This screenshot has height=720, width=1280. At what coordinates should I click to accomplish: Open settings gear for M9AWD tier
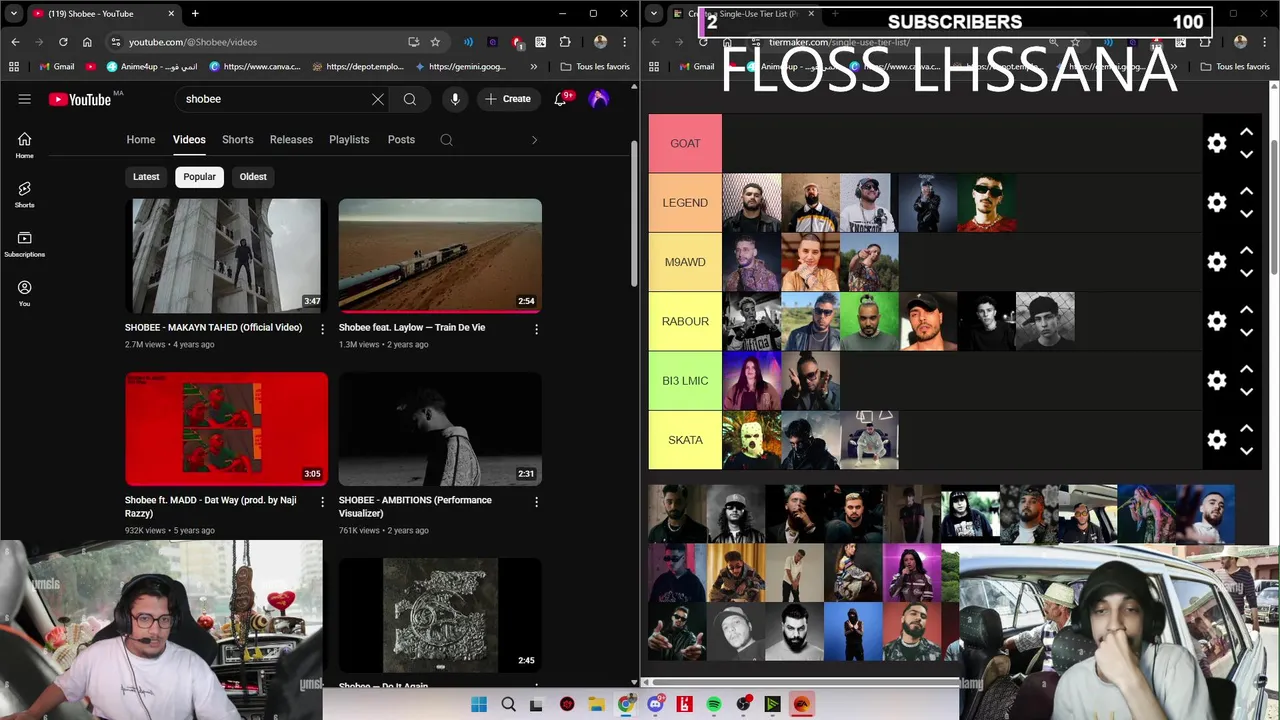[x=1217, y=262]
